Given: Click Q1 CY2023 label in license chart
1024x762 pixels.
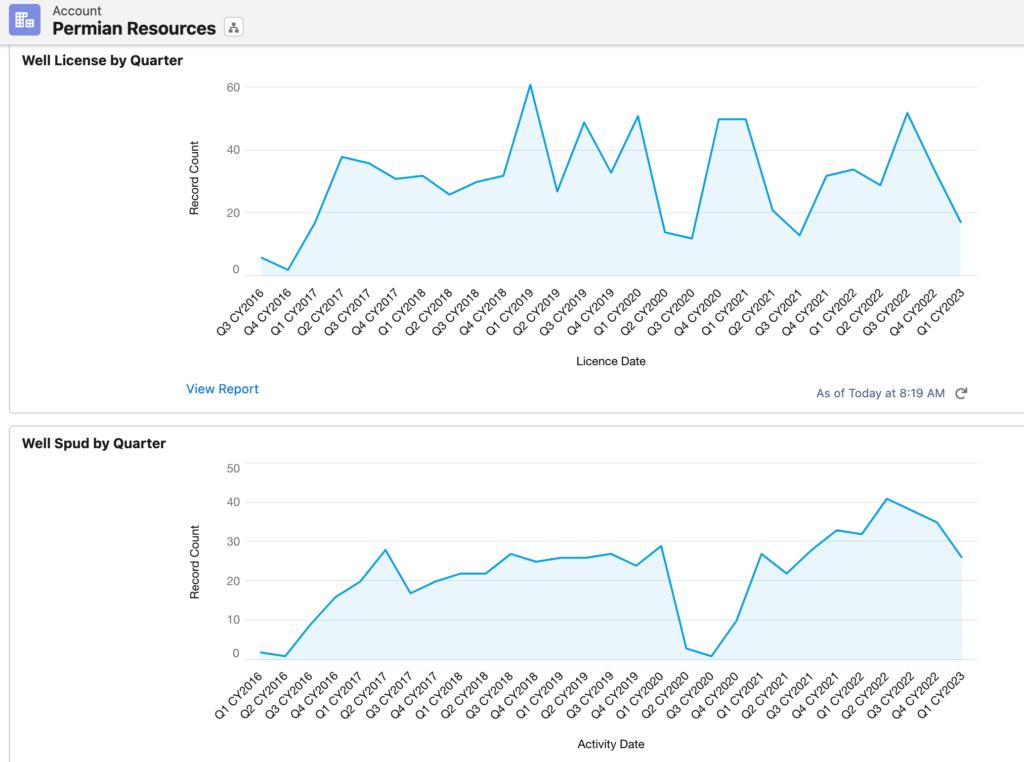Looking at the screenshot, I should pos(940,312).
